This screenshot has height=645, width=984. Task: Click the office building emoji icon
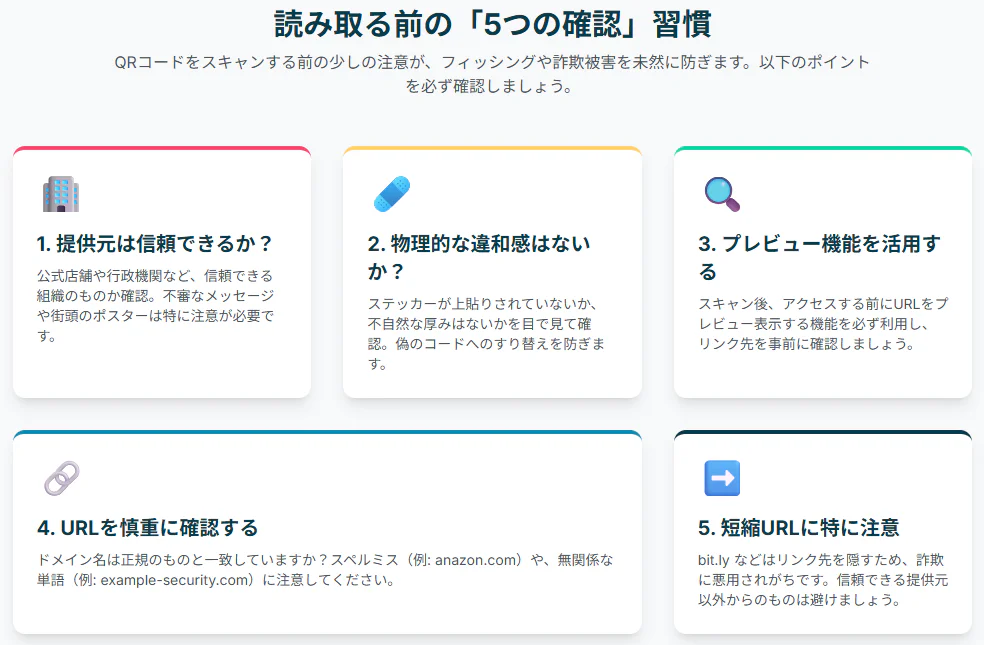[61, 194]
